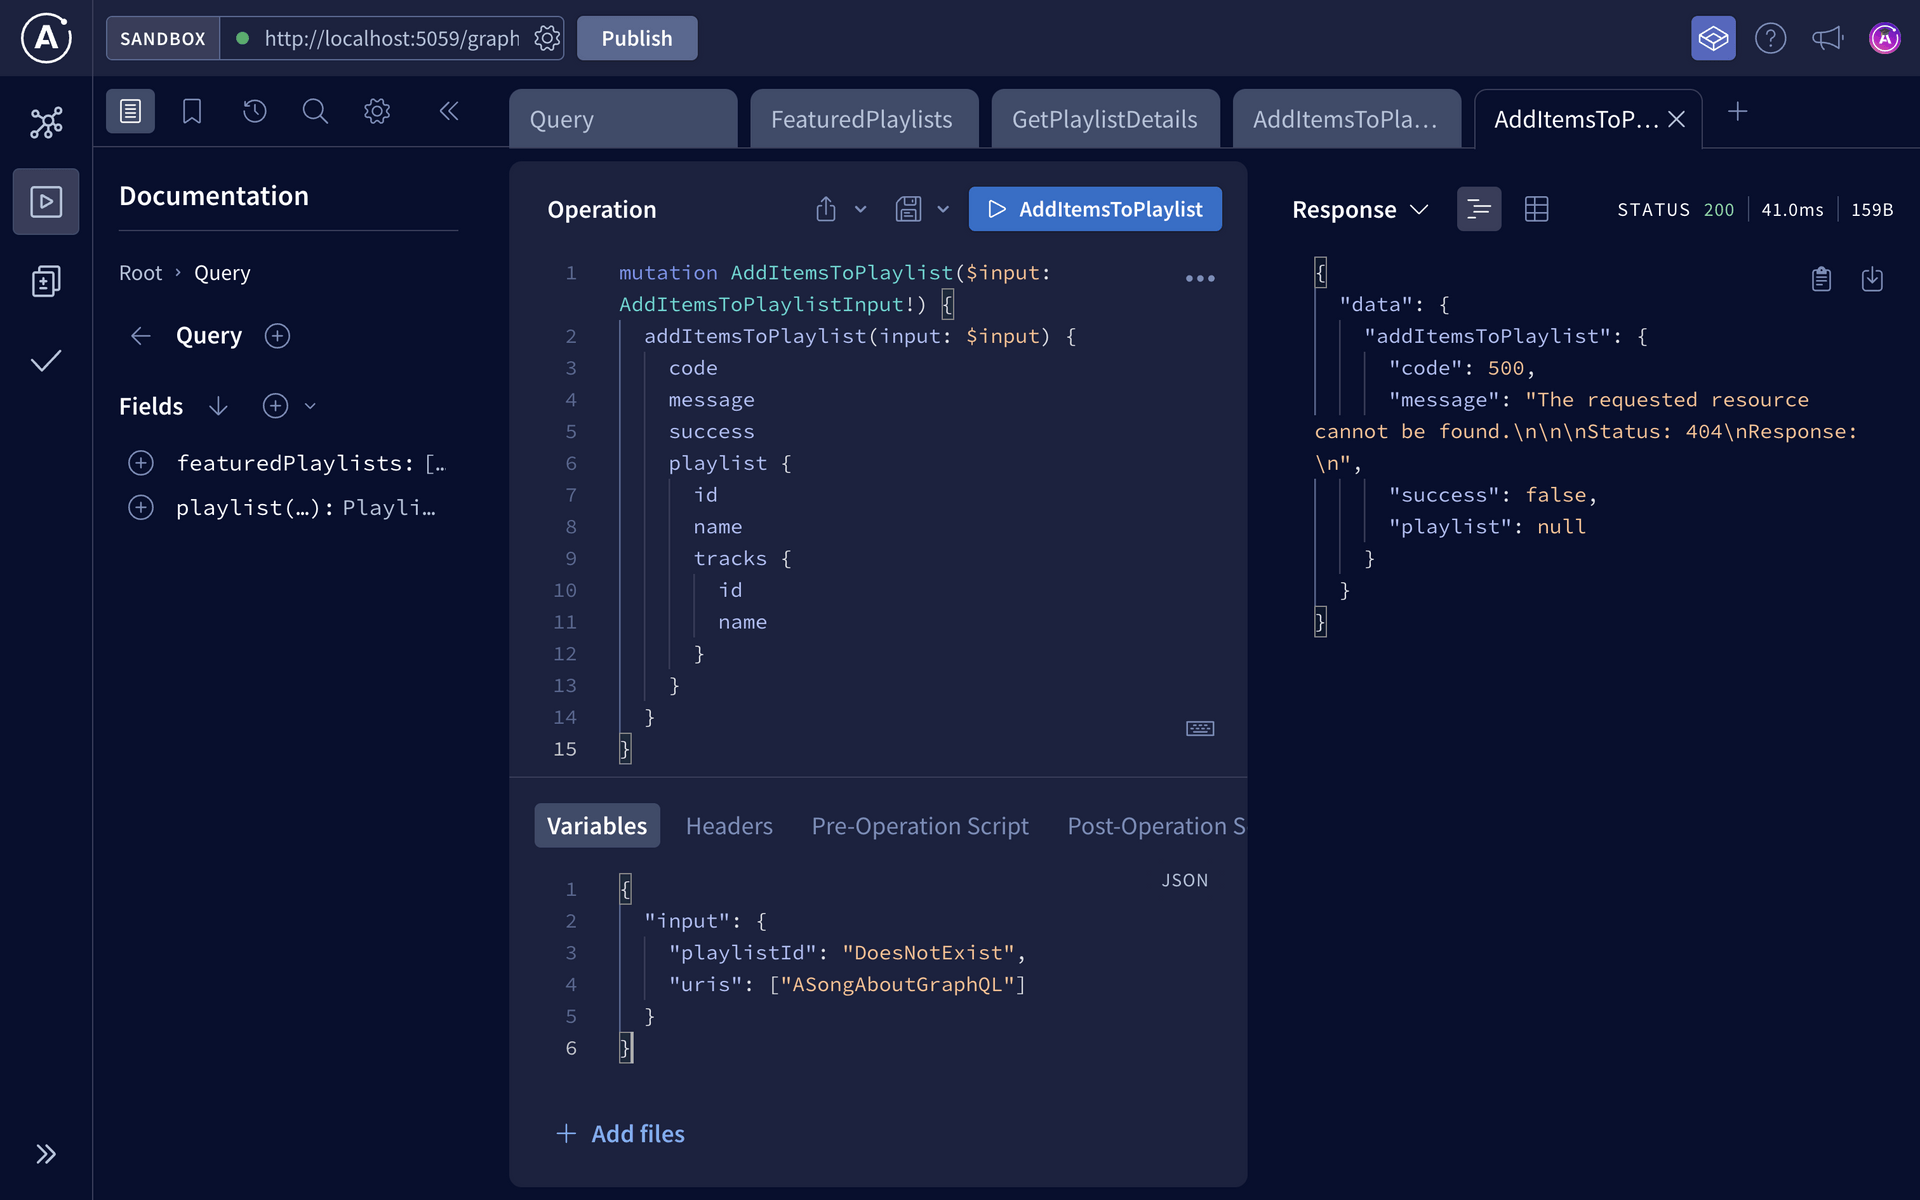
Task: Click the search magnifier icon in documentation panel
Action: click(315, 111)
